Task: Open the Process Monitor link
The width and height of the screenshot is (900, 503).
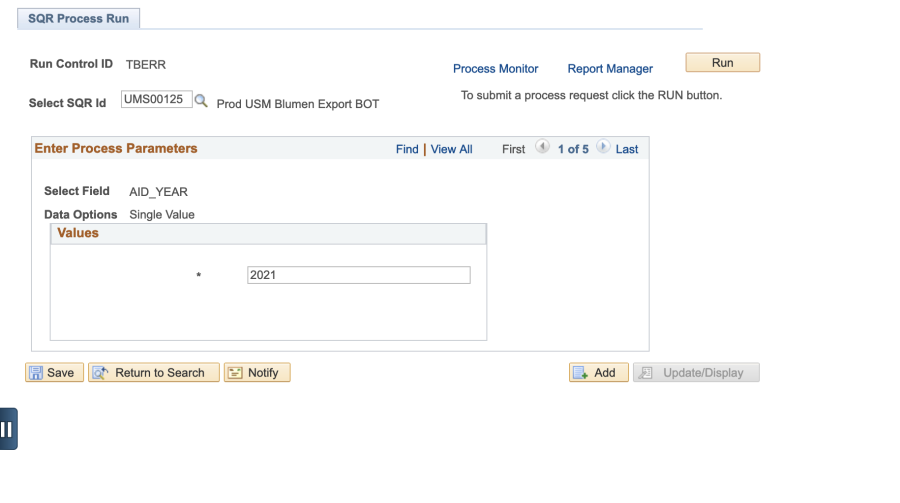Action: (x=495, y=69)
